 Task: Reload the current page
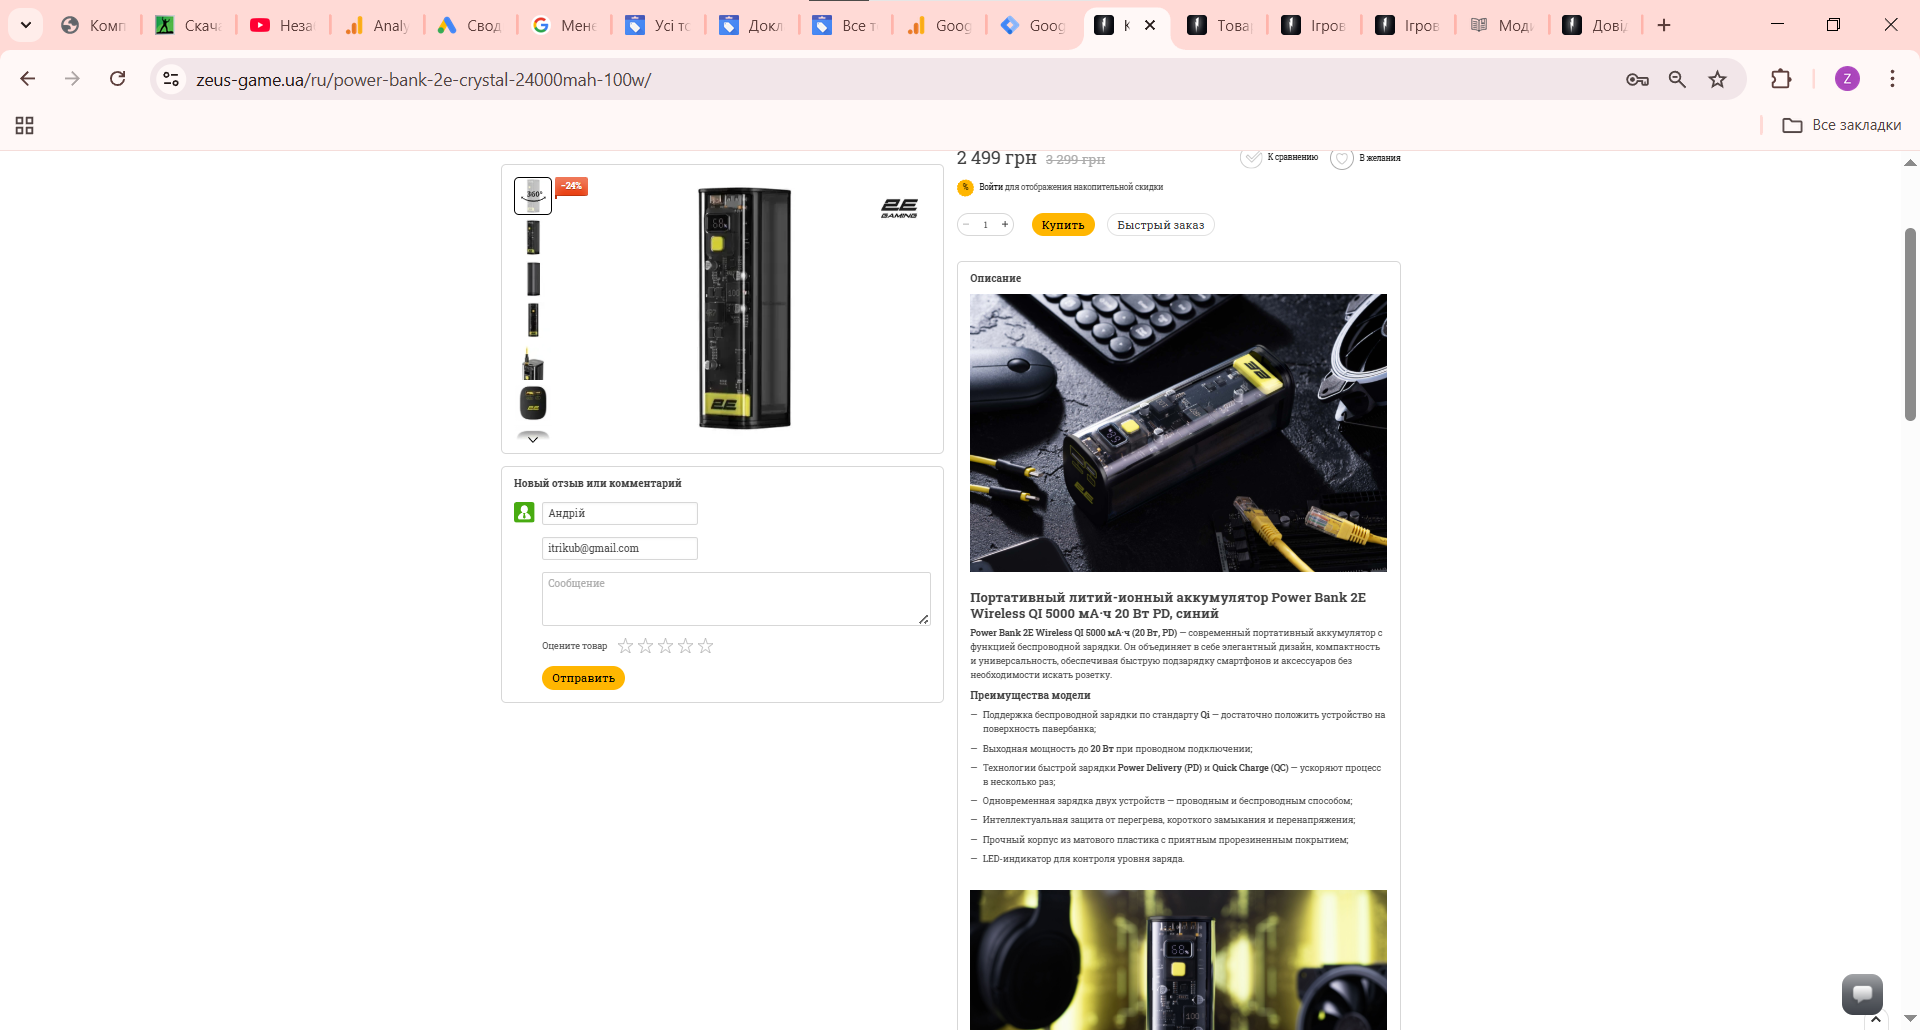click(117, 79)
